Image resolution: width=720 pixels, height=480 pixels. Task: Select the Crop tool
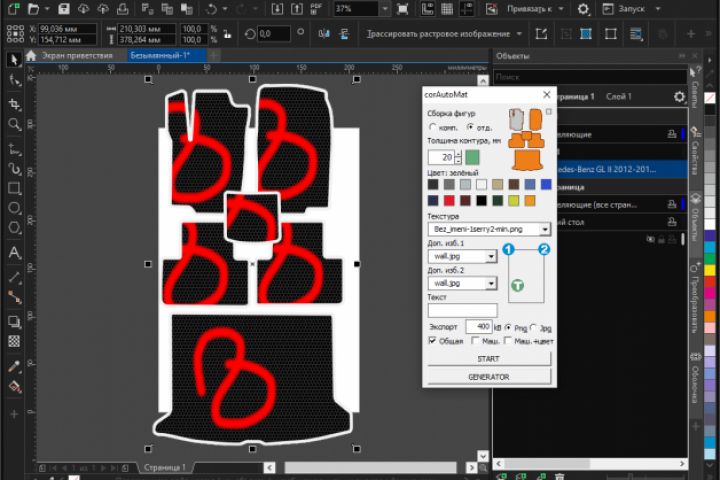(14, 104)
